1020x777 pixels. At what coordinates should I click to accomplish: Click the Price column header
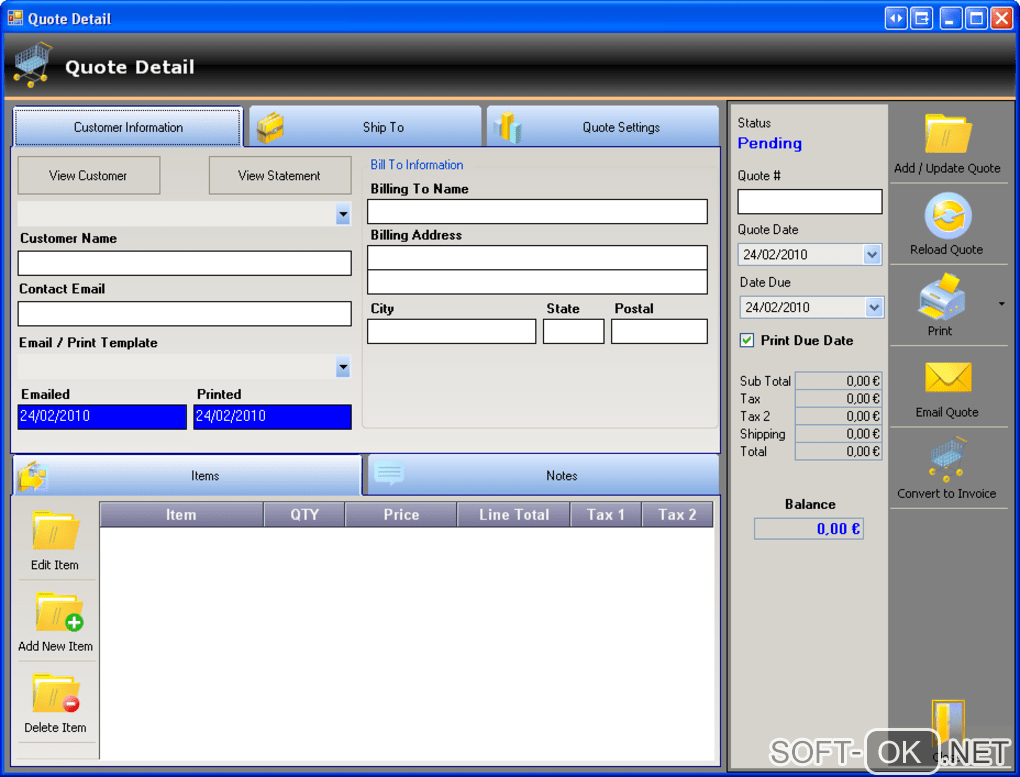(401, 515)
